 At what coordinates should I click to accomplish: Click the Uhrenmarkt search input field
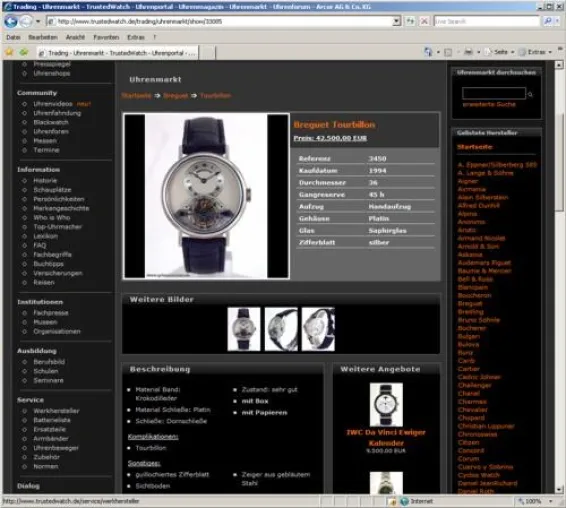494,93
